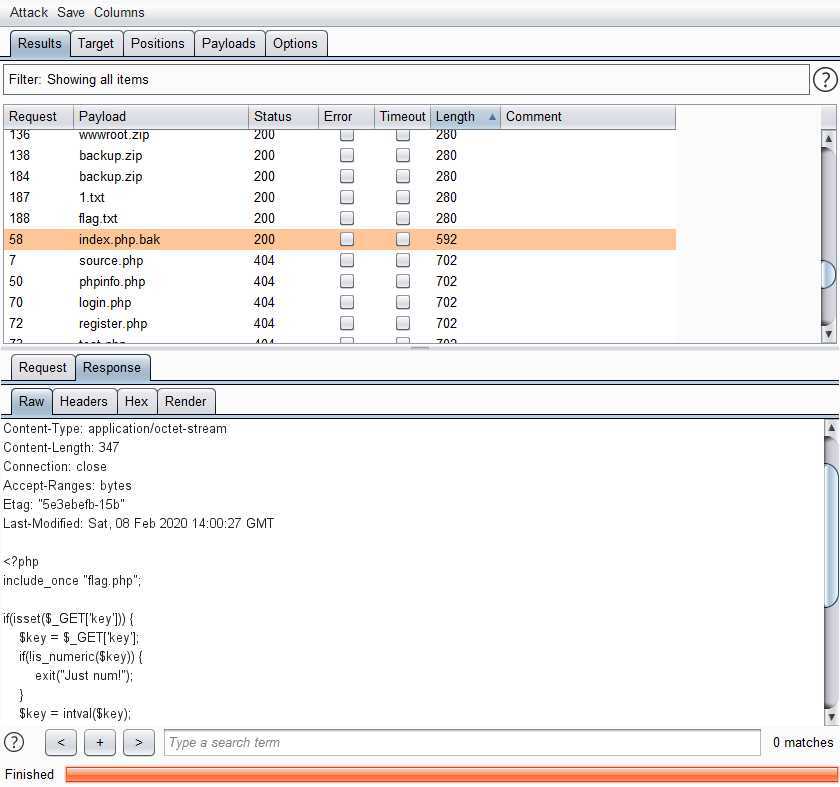Click the filter bar showing all items

(405, 80)
